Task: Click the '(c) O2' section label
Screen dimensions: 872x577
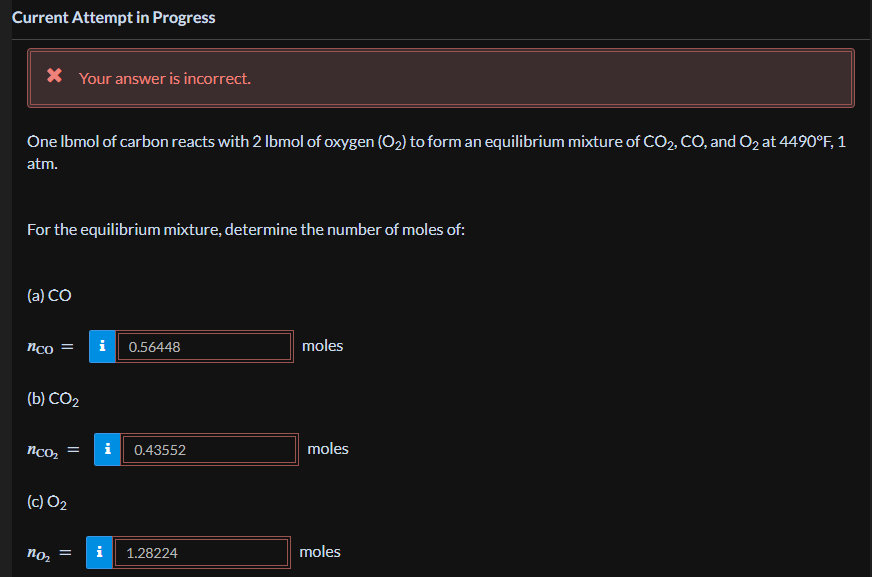Action: (47, 502)
